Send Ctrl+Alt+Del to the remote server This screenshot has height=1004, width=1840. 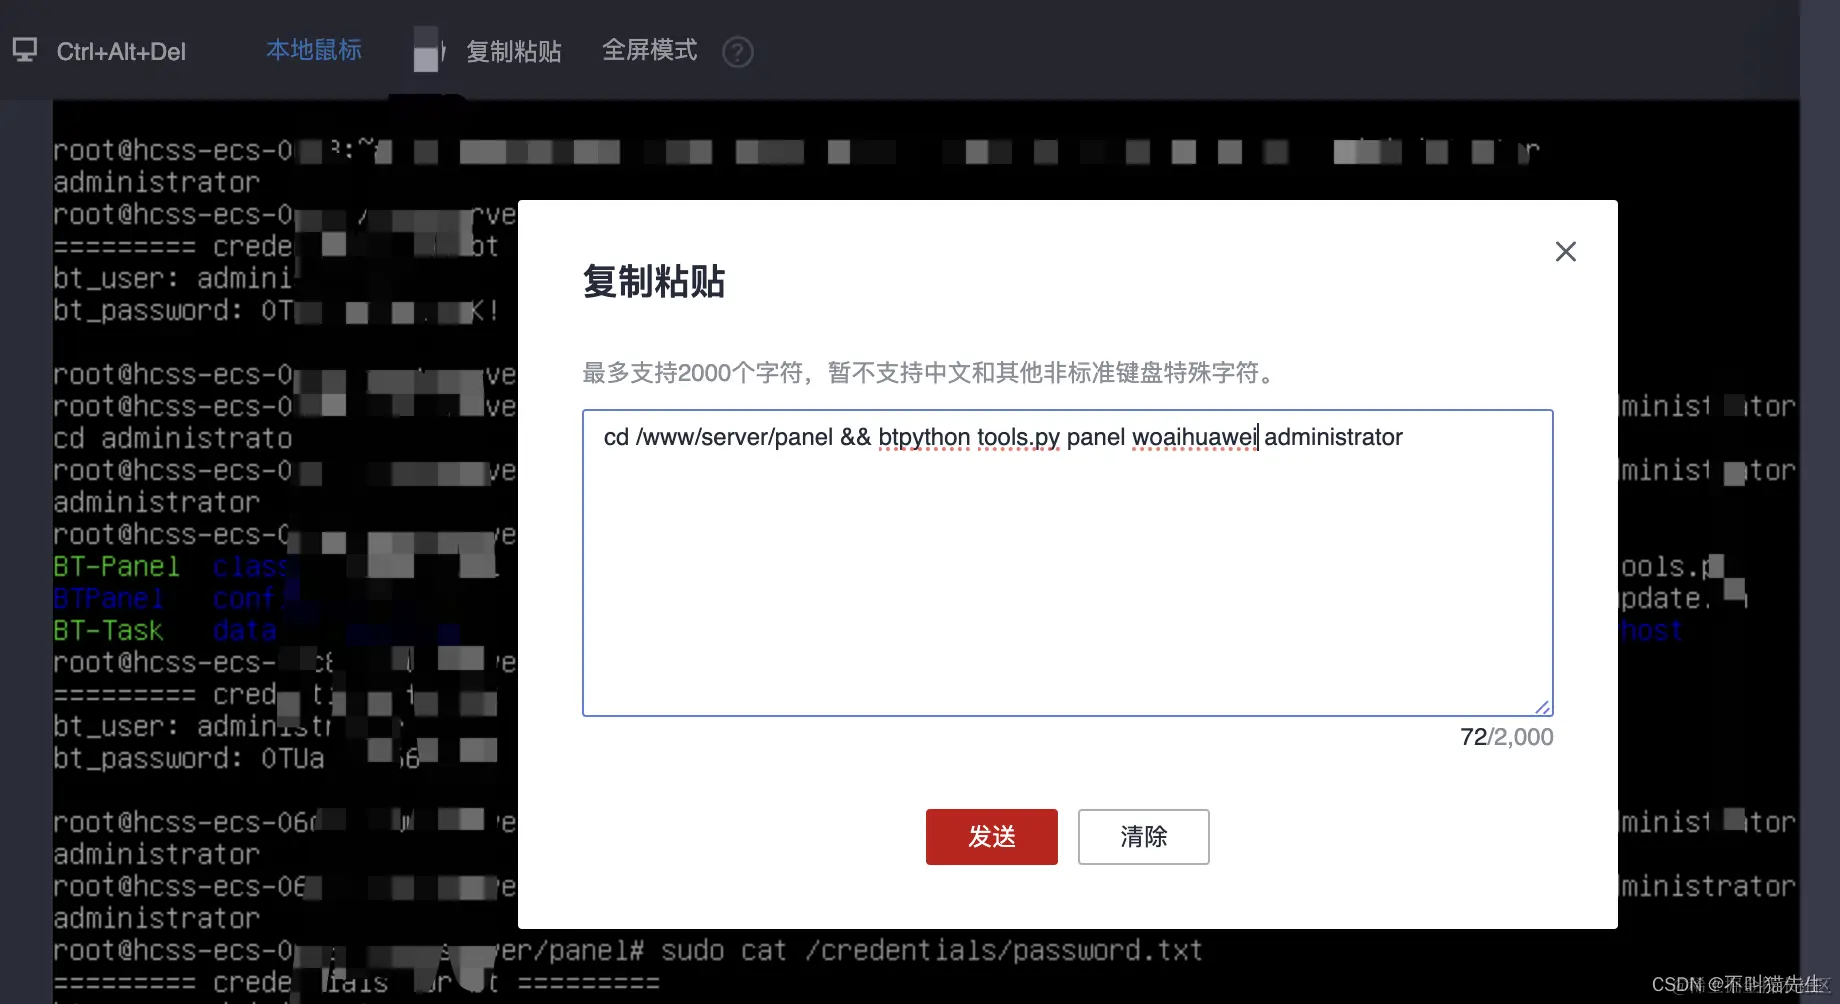(x=121, y=51)
